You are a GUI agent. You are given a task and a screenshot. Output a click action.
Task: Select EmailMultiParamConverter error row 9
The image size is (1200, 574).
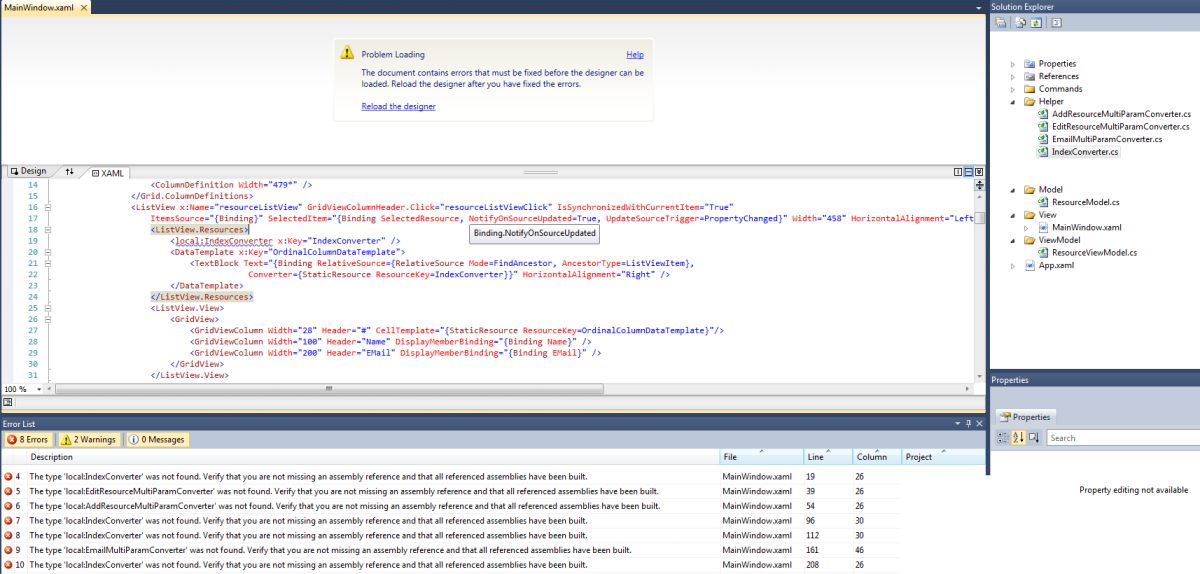450,550
